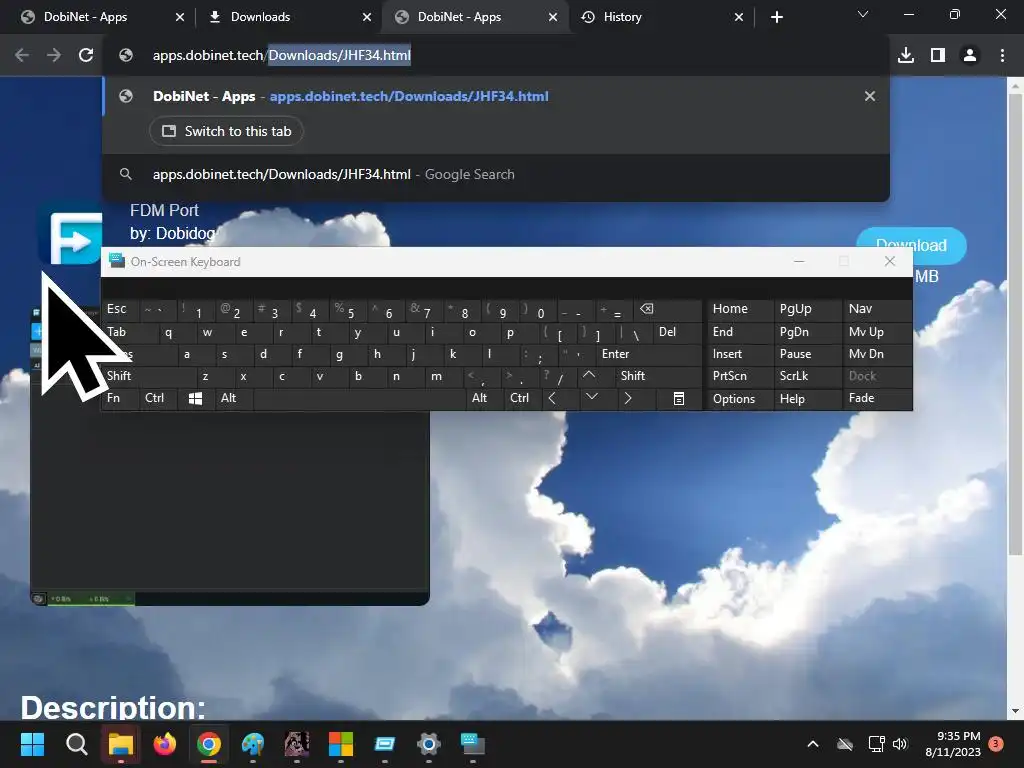Close the Downloads tab

[367, 17]
